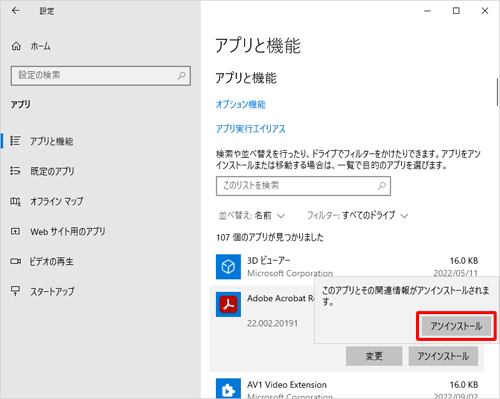Click the ビデオの再生 video icon
The height and width of the screenshot is (399, 500).
[x=15, y=261]
